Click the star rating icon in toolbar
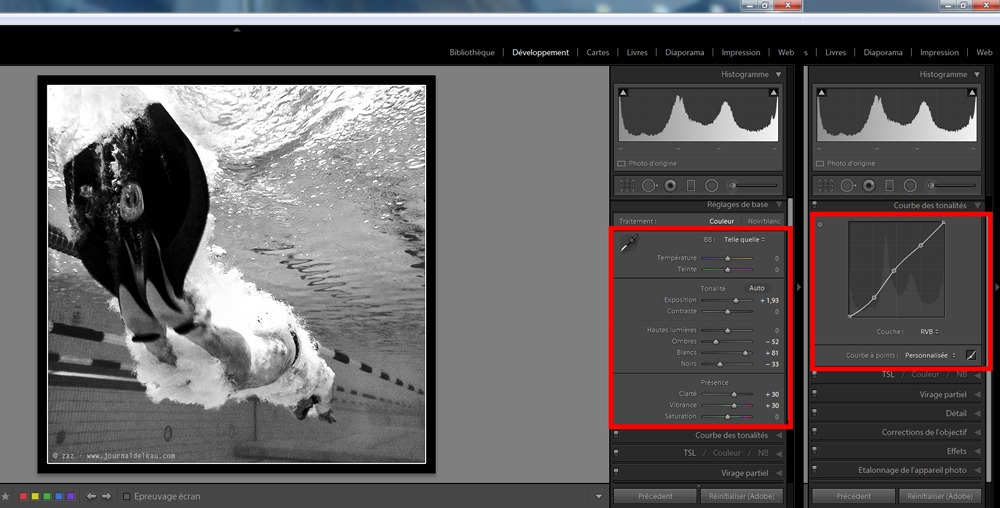1000x508 pixels. (6, 496)
